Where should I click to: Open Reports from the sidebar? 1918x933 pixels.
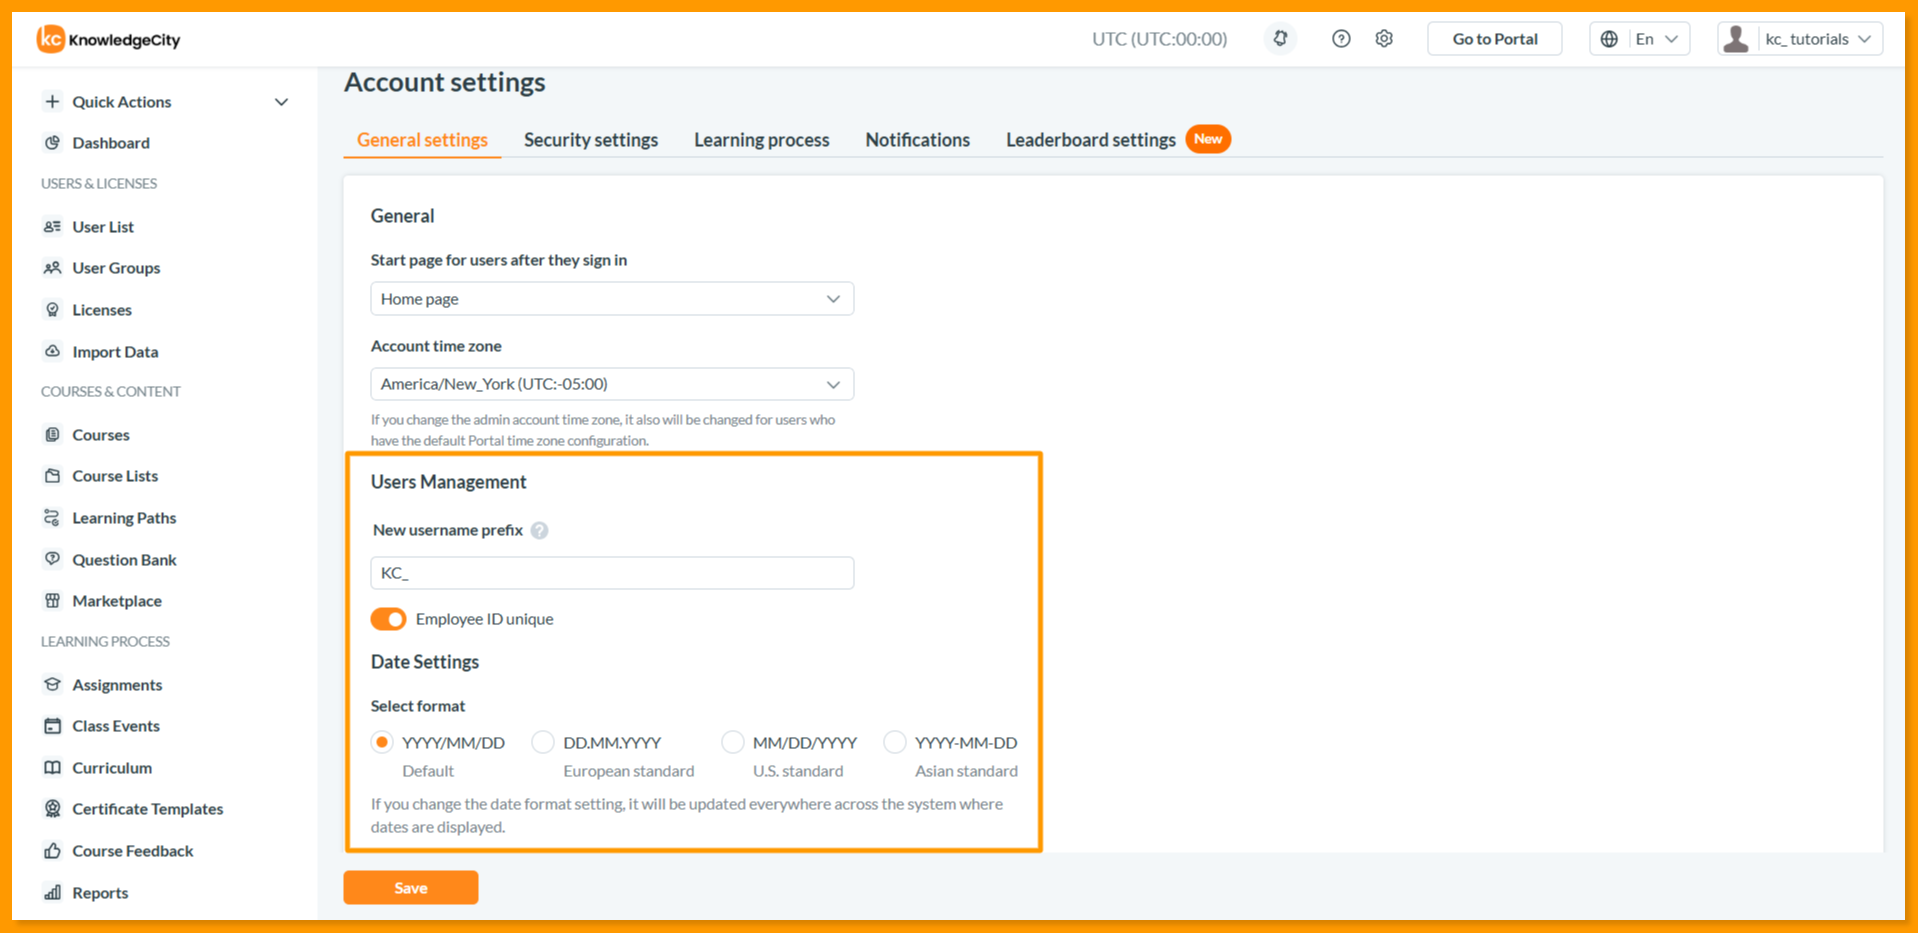coord(100,893)
